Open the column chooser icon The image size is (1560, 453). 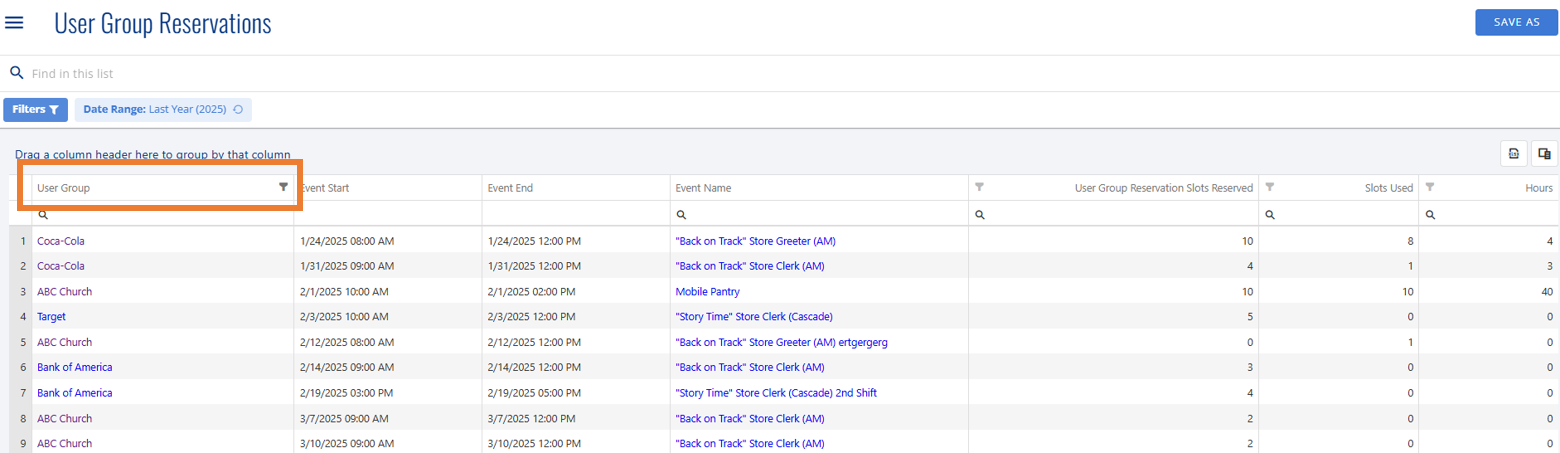[x=1544, y=153]
